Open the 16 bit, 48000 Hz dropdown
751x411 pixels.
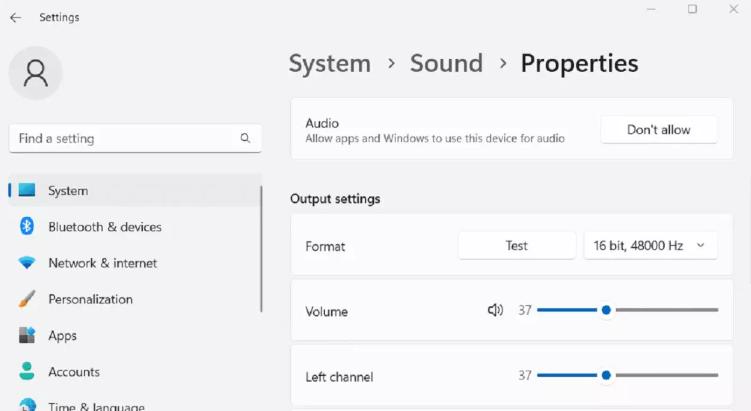click(650, 246)
